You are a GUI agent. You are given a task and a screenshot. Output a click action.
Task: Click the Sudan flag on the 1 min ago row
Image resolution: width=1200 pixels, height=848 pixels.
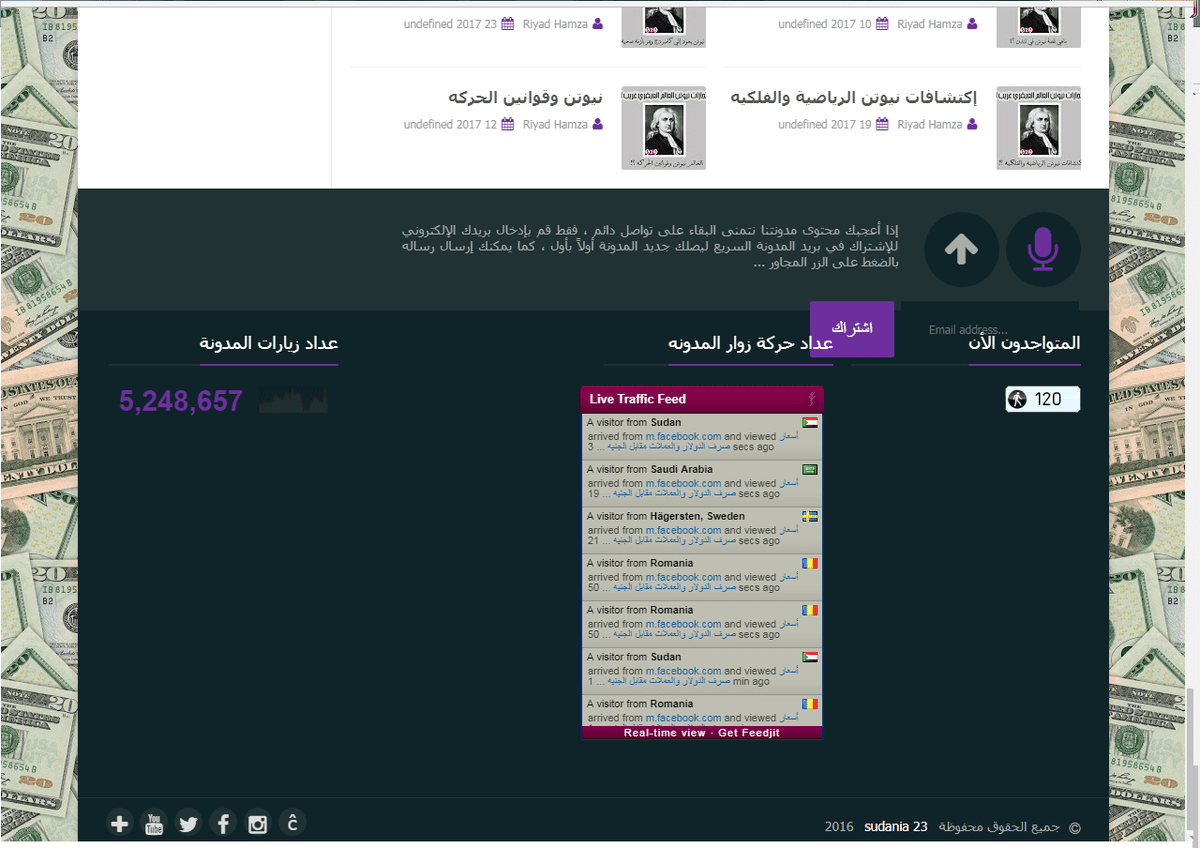coord(810,658)
